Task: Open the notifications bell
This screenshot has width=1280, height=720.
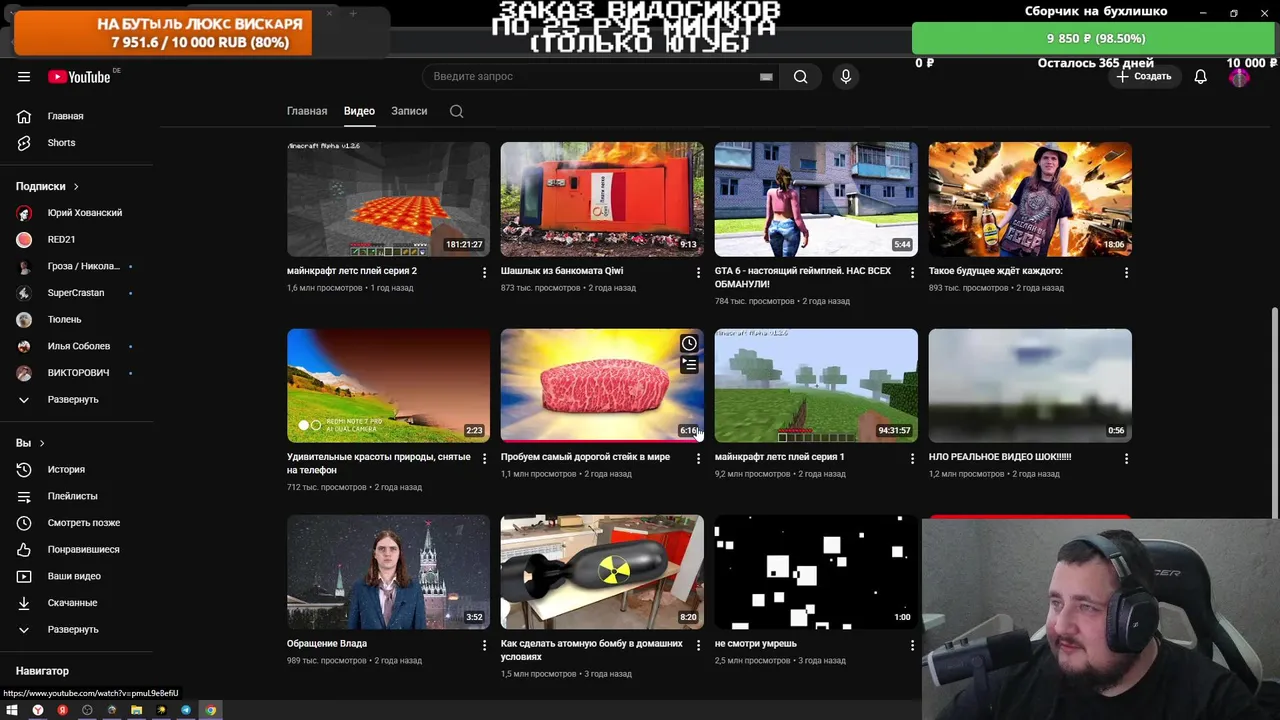Action: coord(1200,77)
